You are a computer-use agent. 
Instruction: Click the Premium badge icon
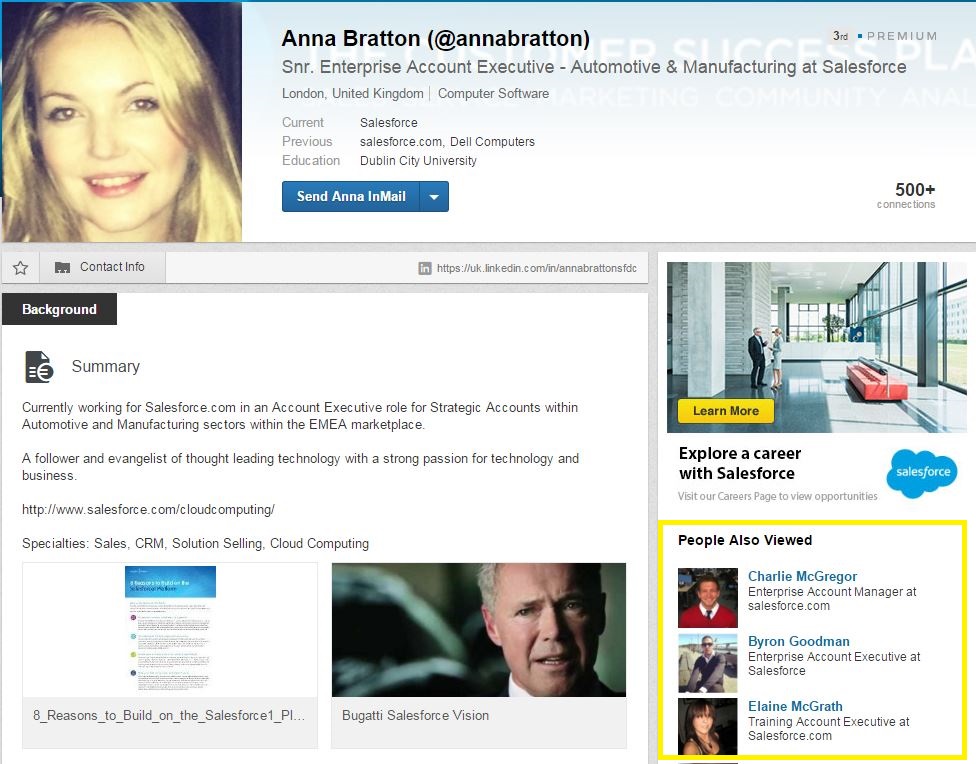pyautogui.click(x=860, y=36)
